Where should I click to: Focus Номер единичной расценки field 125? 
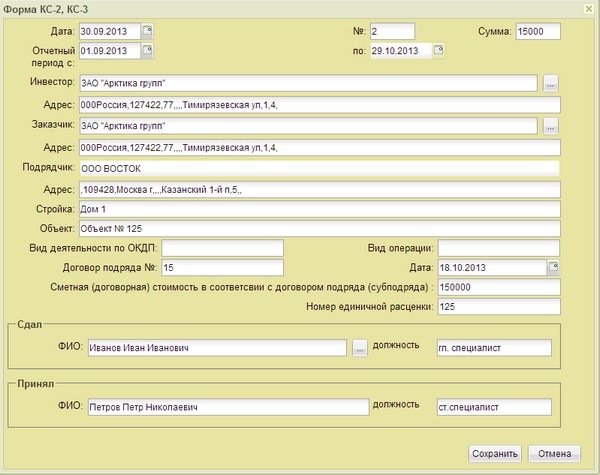[x=499, y=307]
